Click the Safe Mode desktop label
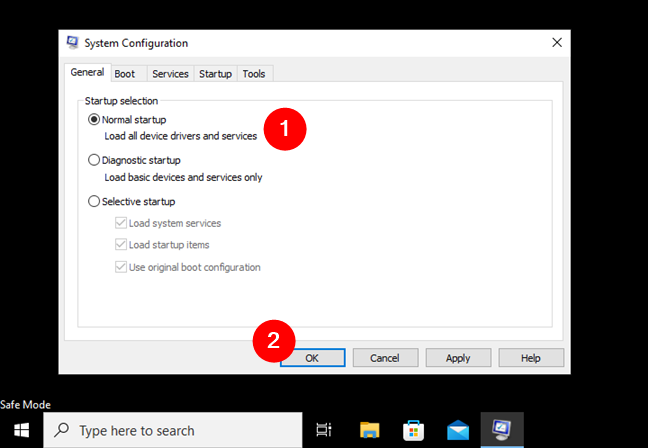648x448 pixels. coord(25,405)
